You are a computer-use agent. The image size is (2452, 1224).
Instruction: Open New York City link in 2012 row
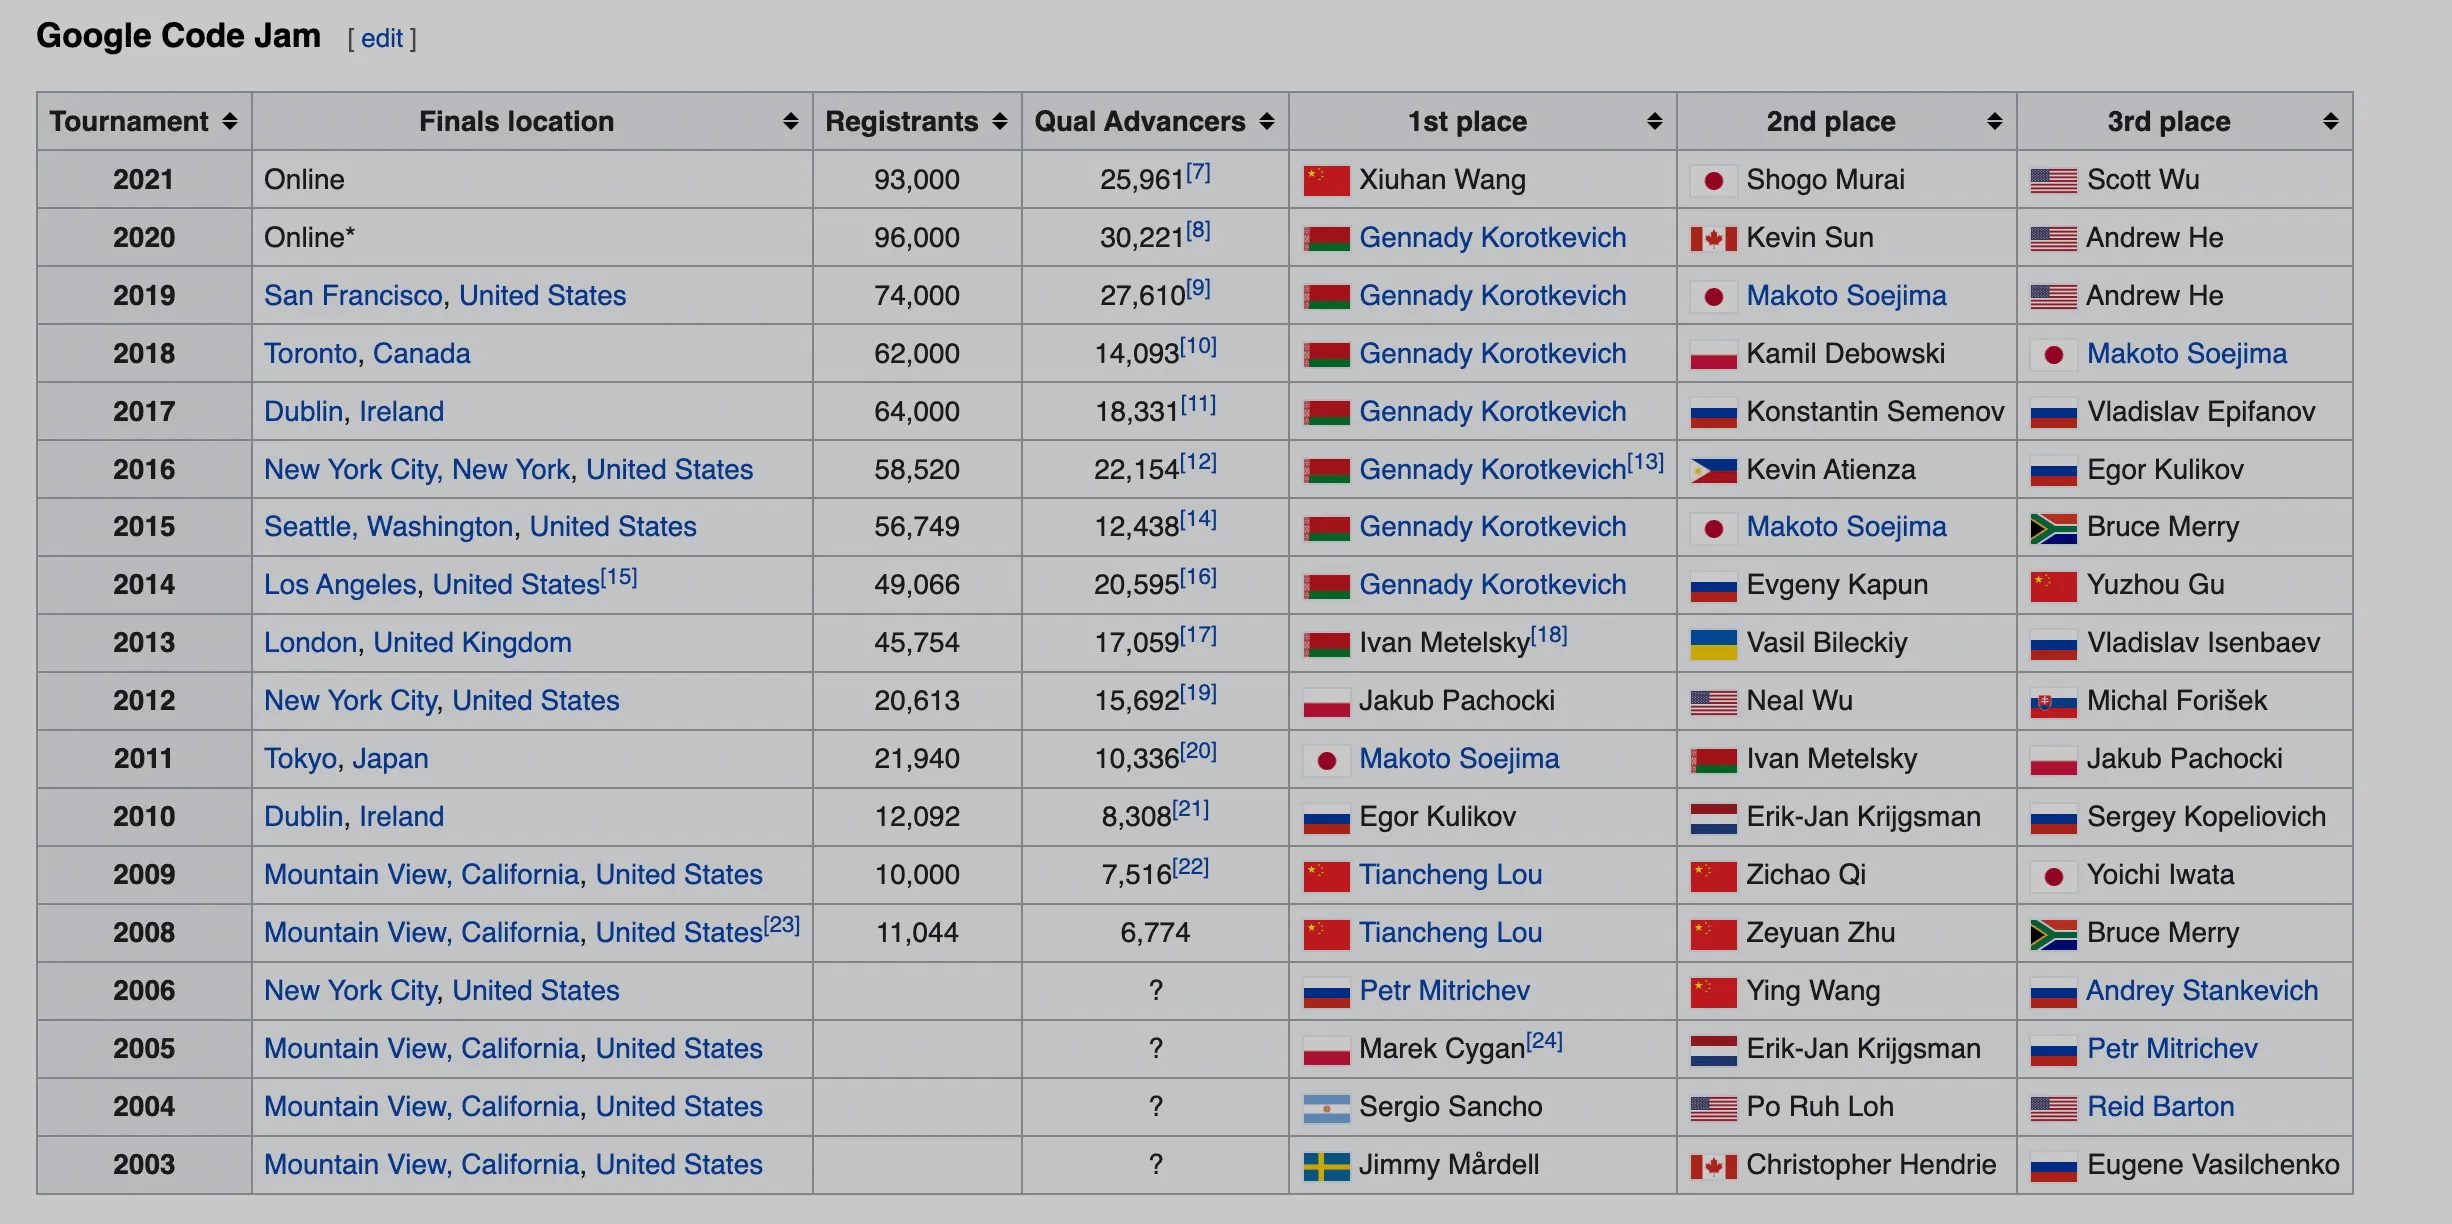pos(350,701)
